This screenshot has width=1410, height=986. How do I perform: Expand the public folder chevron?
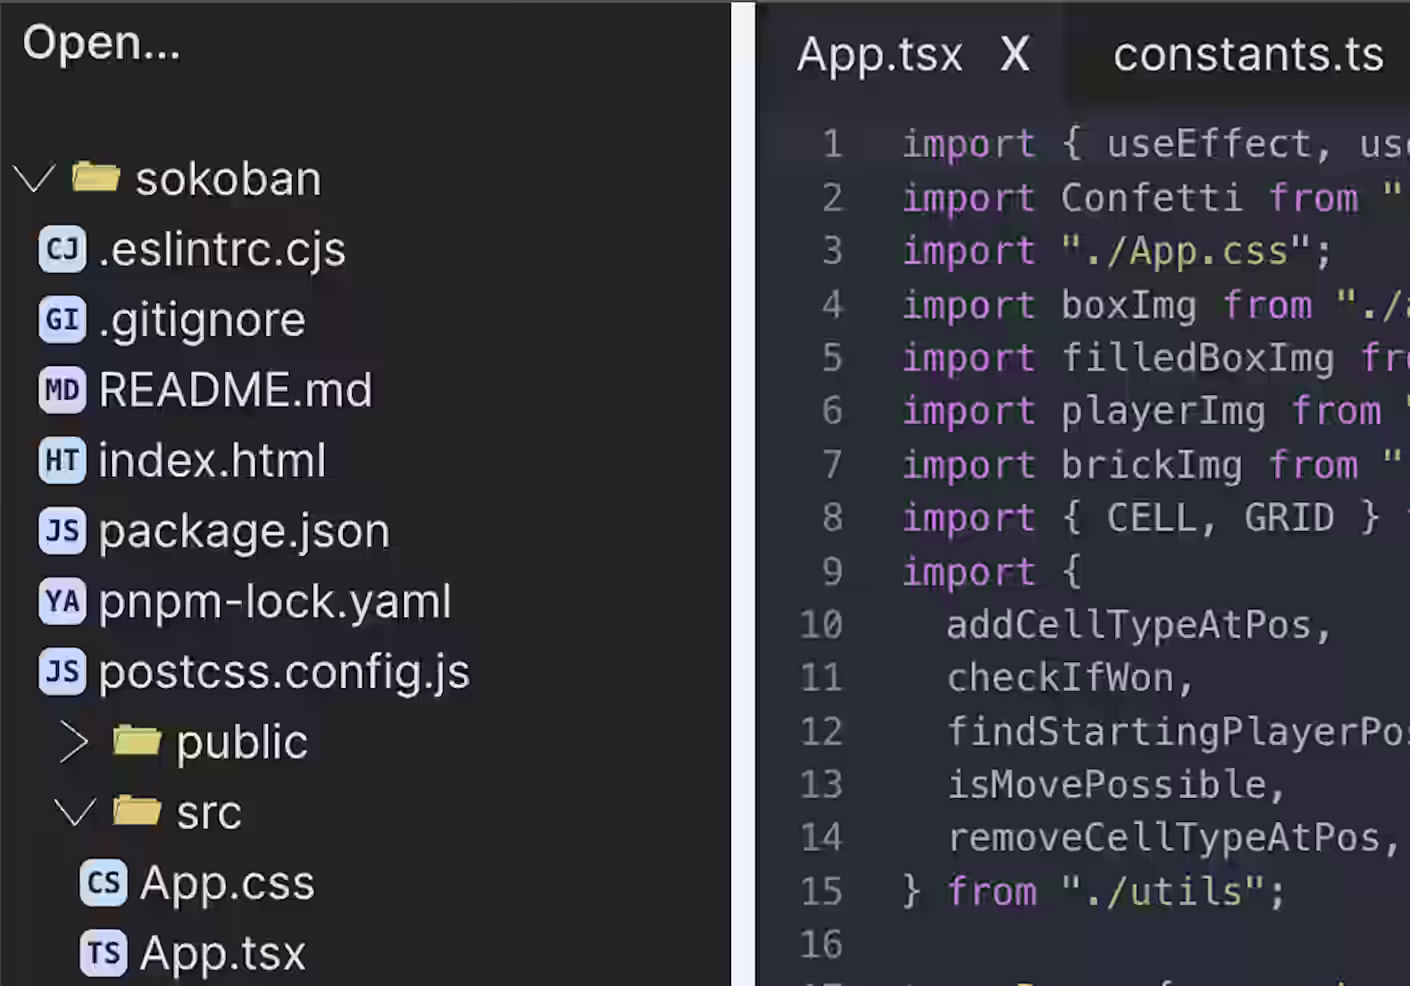[74, 742]
